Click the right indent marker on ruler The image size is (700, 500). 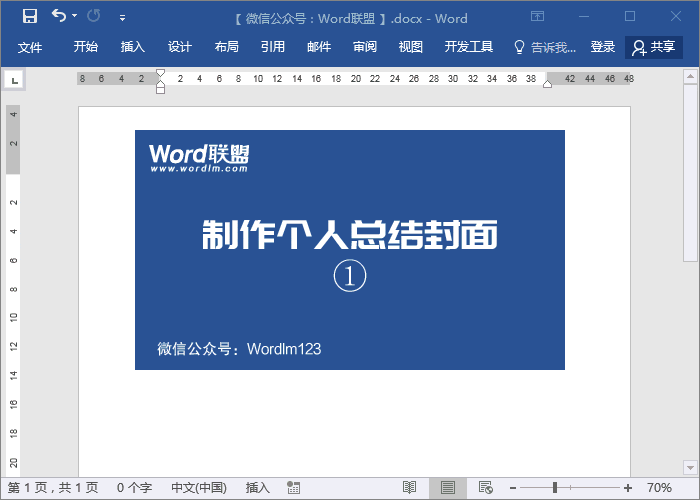coord(547,84)
